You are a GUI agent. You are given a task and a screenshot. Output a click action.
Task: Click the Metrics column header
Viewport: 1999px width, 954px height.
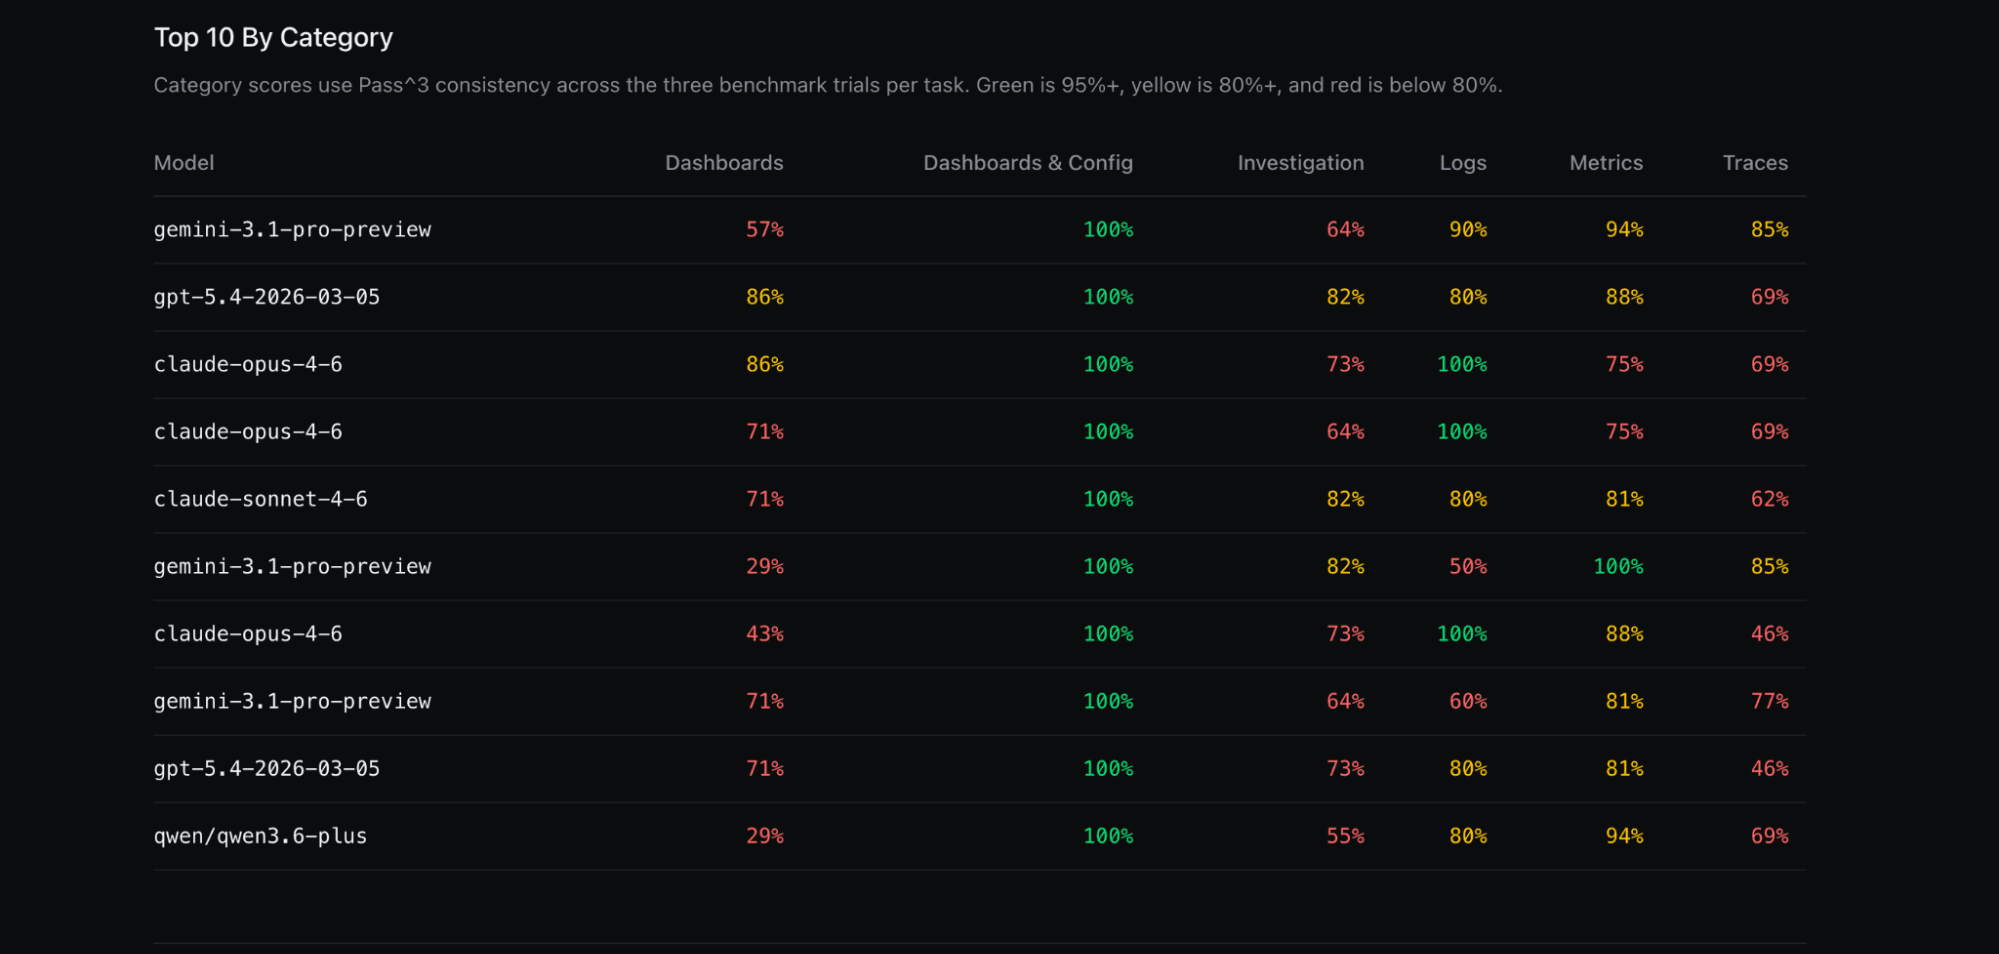pyautogui.click(x=1606, y=162)
